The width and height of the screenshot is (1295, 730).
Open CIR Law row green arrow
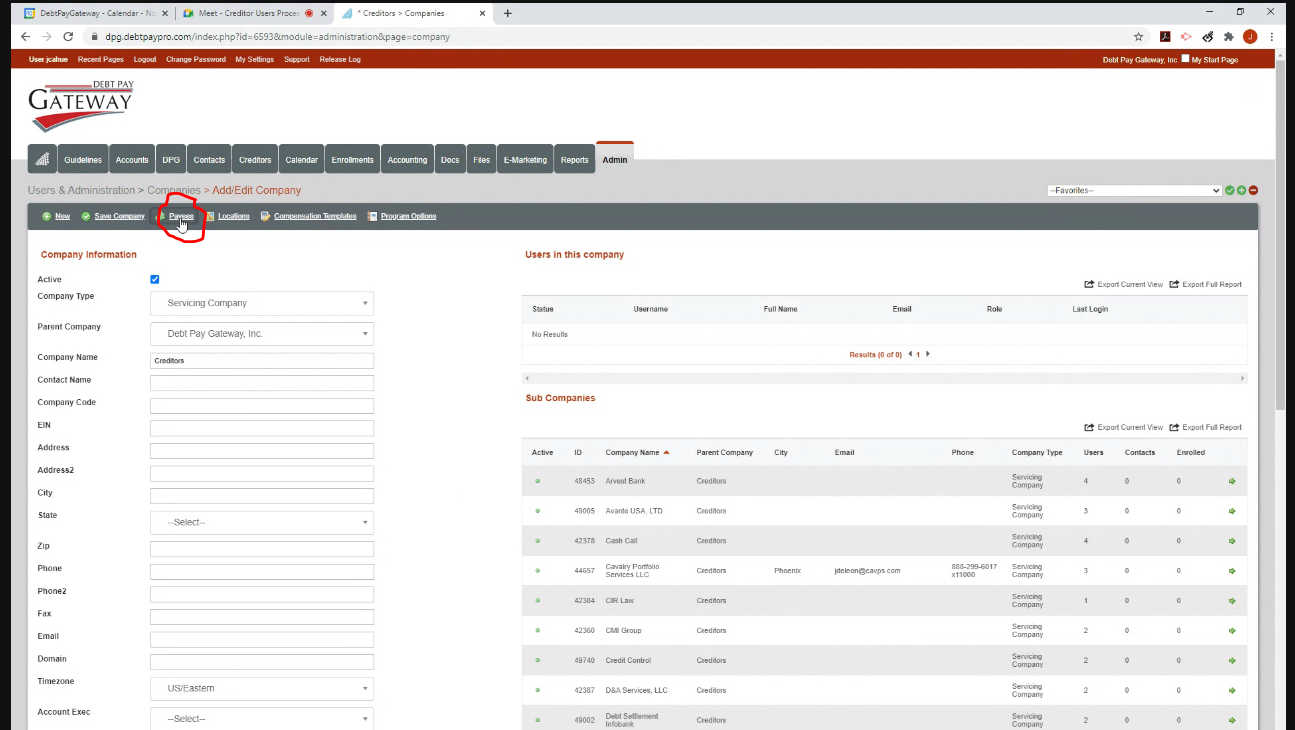[1232, 601]
